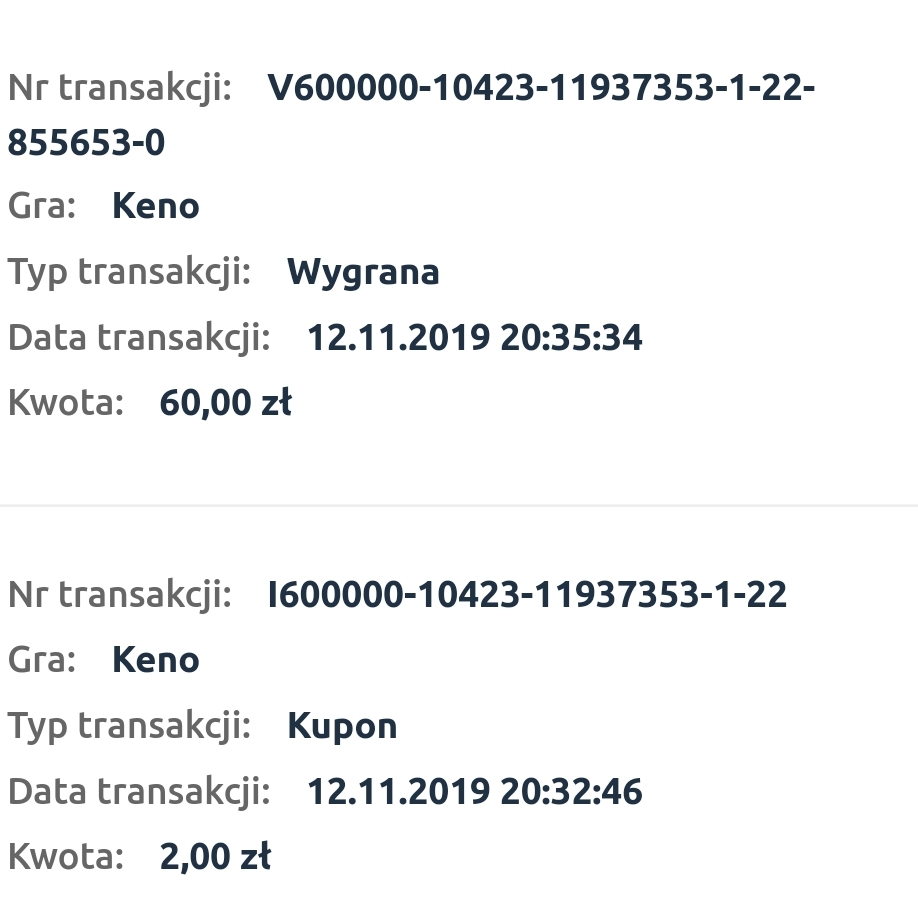This screenshot has width=918, height=916.
Task: Click the 60,00 zł amount
Action: (225, 404)
